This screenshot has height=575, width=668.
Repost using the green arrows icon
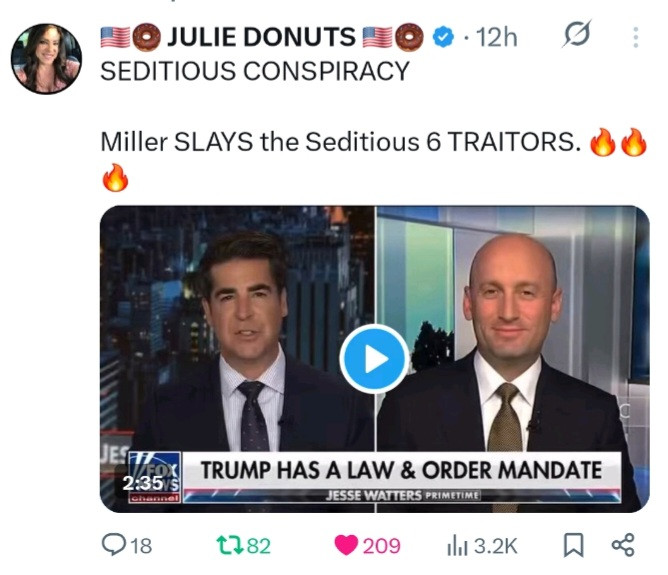pyautogui.click(x=229, y=545)
